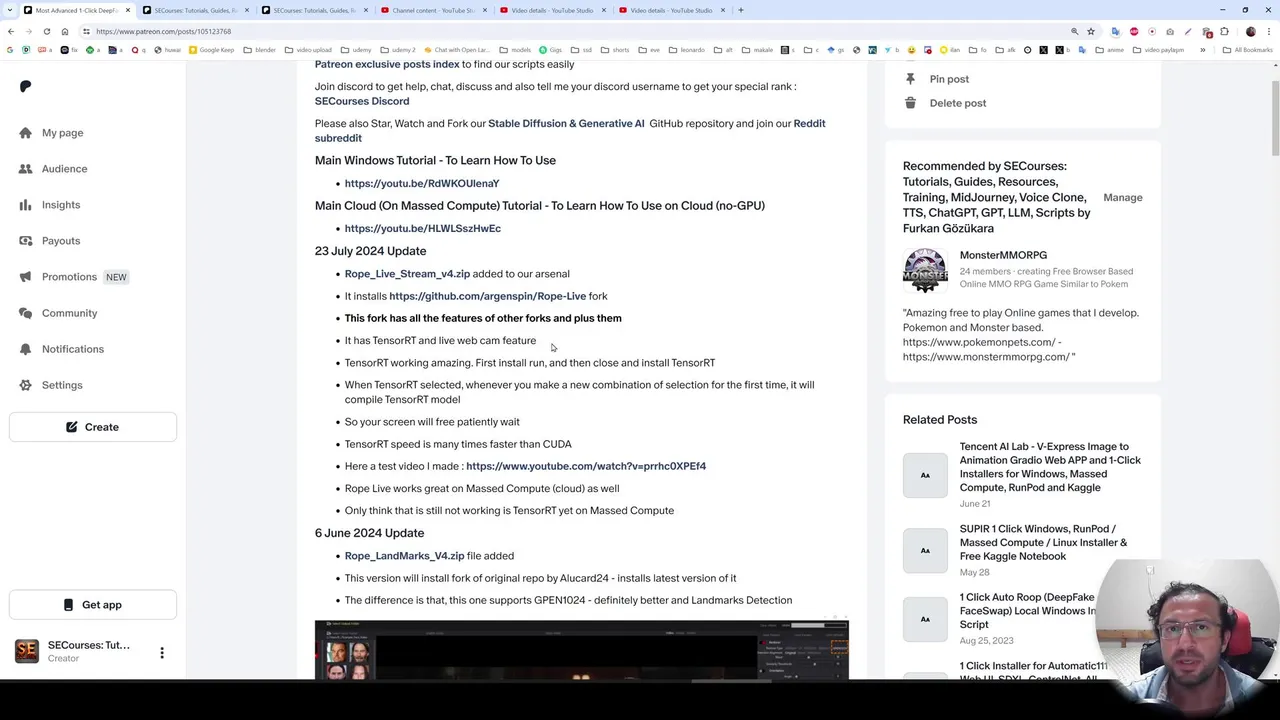The height and width of the screenshot is (720, 1280).
Task: Open the MonsterMMORPG creator name link
Action: 1003,255
